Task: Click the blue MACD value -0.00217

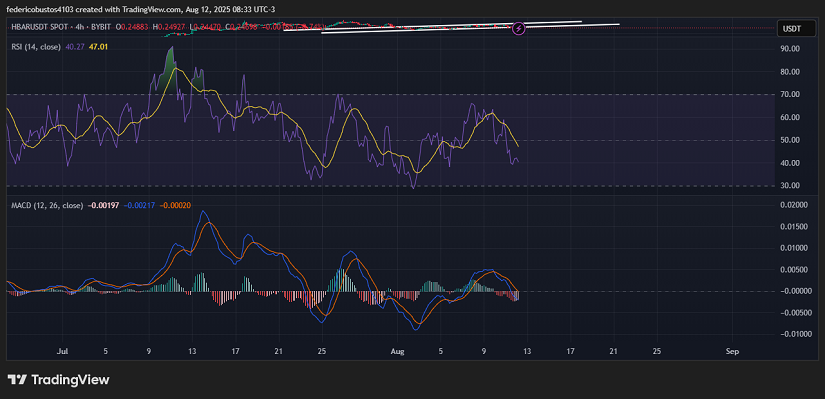Action: (x=139, y=206)
